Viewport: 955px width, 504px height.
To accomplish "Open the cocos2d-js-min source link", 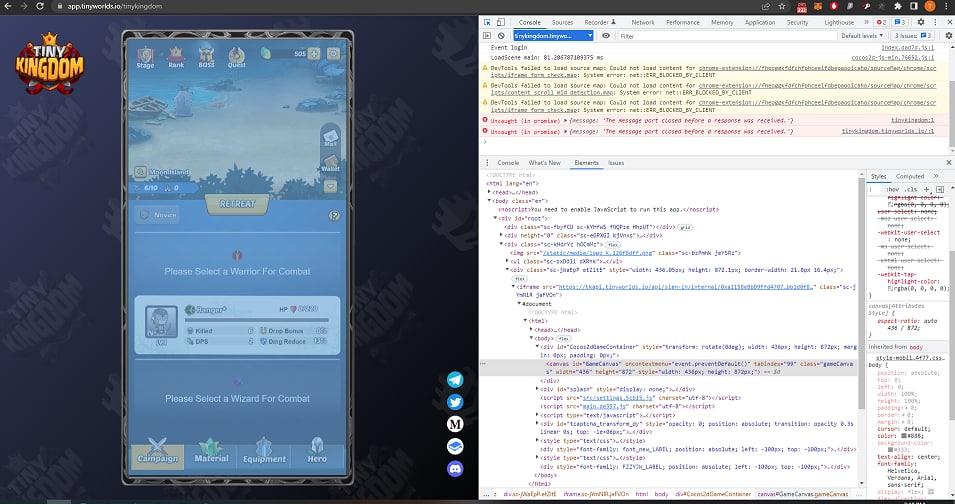I will (893, 57).
